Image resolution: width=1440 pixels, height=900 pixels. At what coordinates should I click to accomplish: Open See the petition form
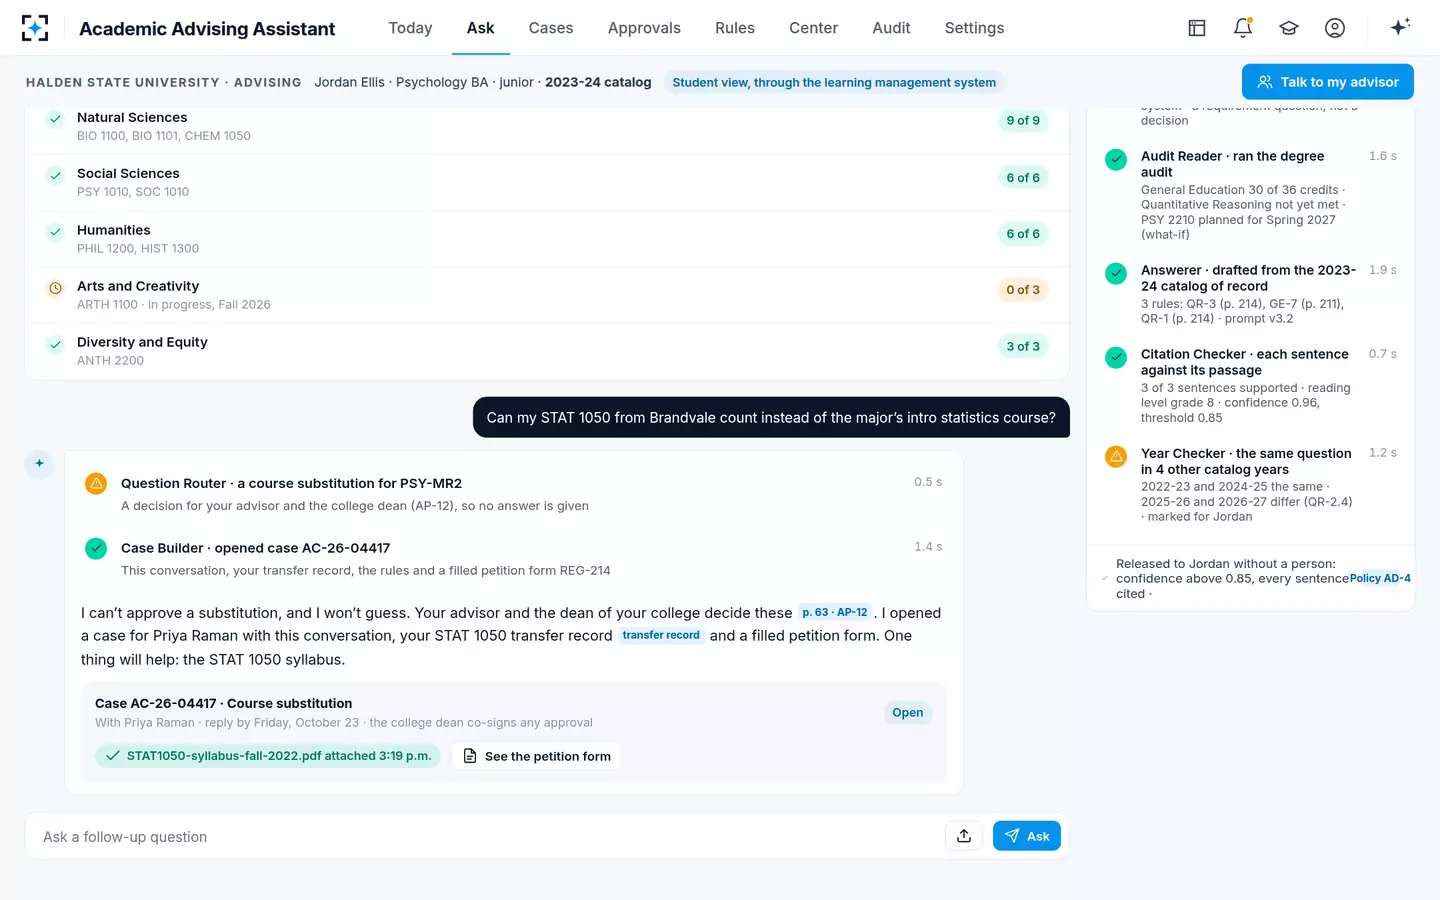coord(537,756)
